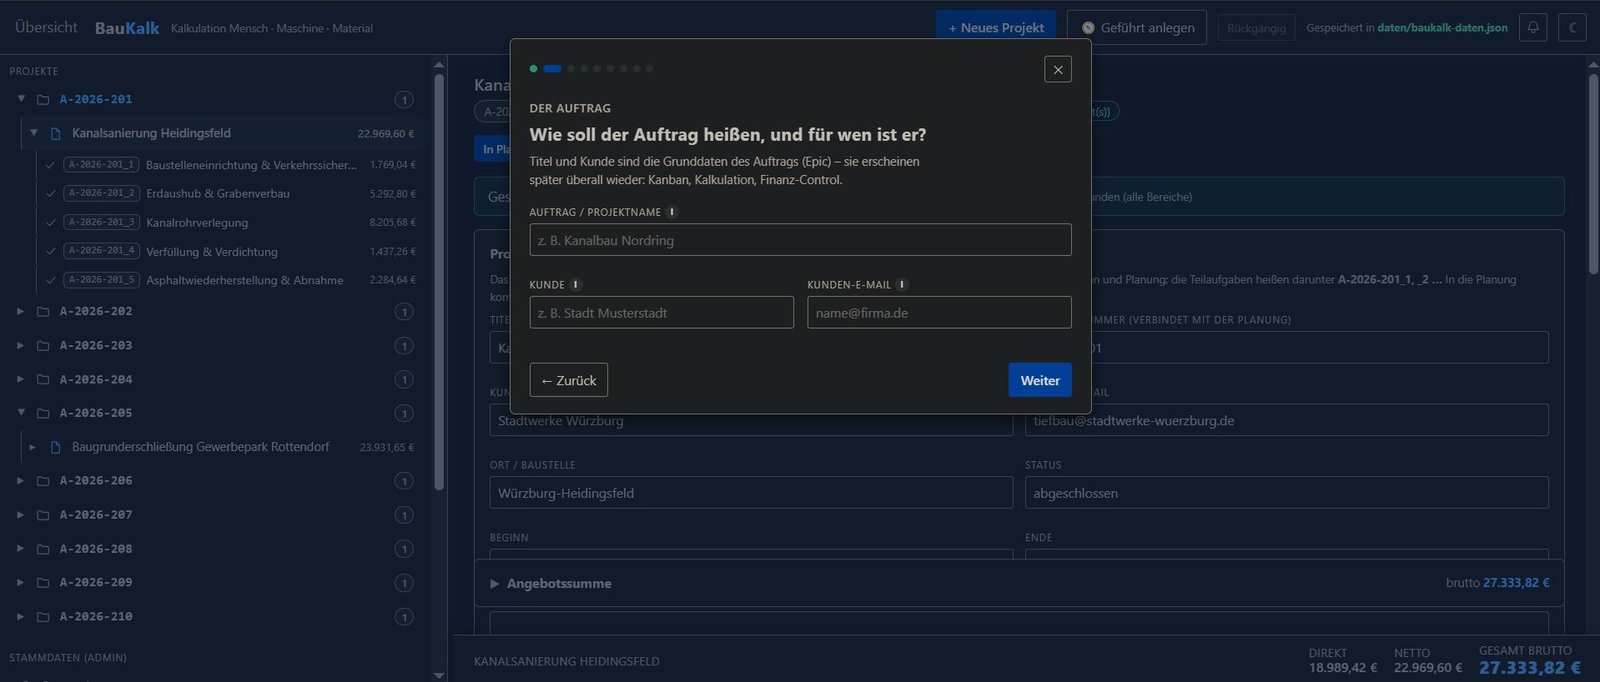Click the folder icon of A-2026-202

pyautogui.click(x=43, y=311)
